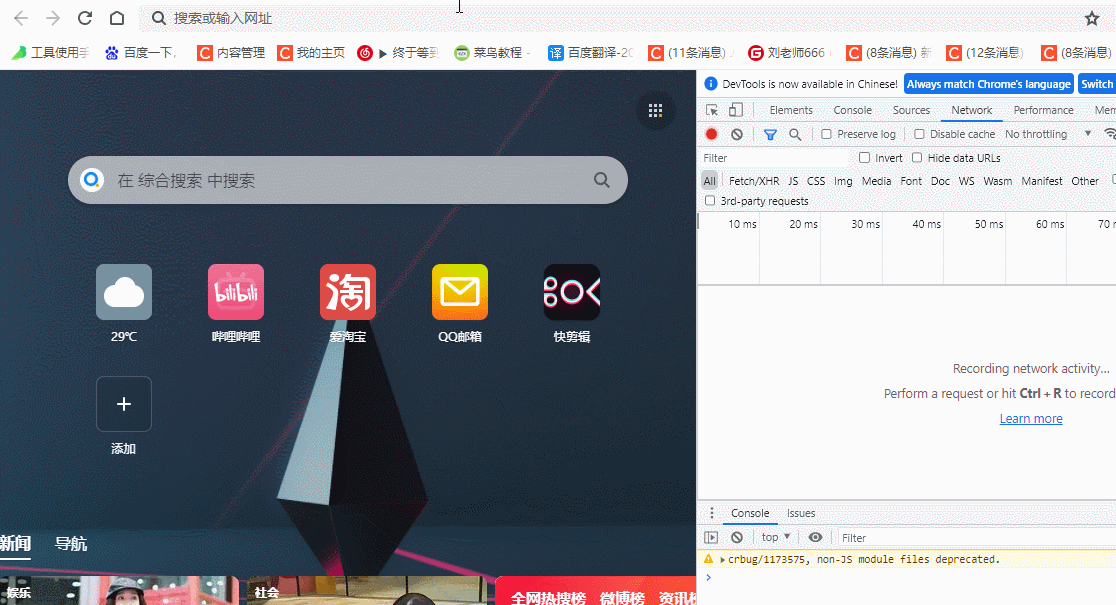Open the DevTools Console tab
The image size is (1116, 605).
click(x=853, y=110)
